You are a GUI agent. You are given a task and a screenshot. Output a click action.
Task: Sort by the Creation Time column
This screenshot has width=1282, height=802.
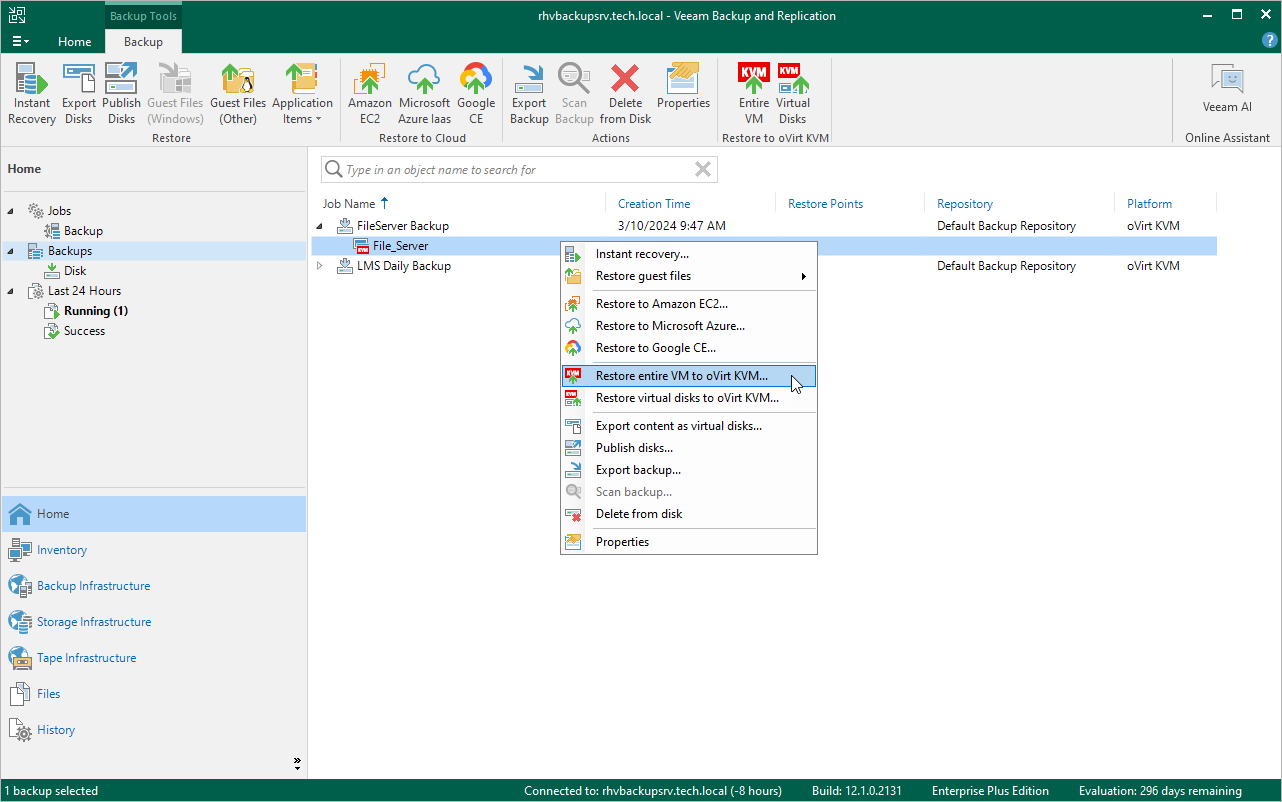coord(654,204)
